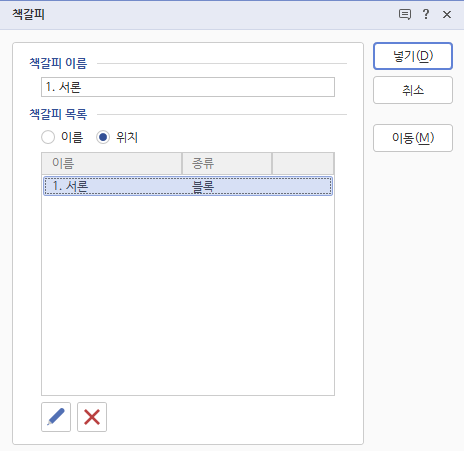Image resolution: width=464 pixels, height=451 pixels.
Task: Sort list by the 이름 column header
Action: 112,163
